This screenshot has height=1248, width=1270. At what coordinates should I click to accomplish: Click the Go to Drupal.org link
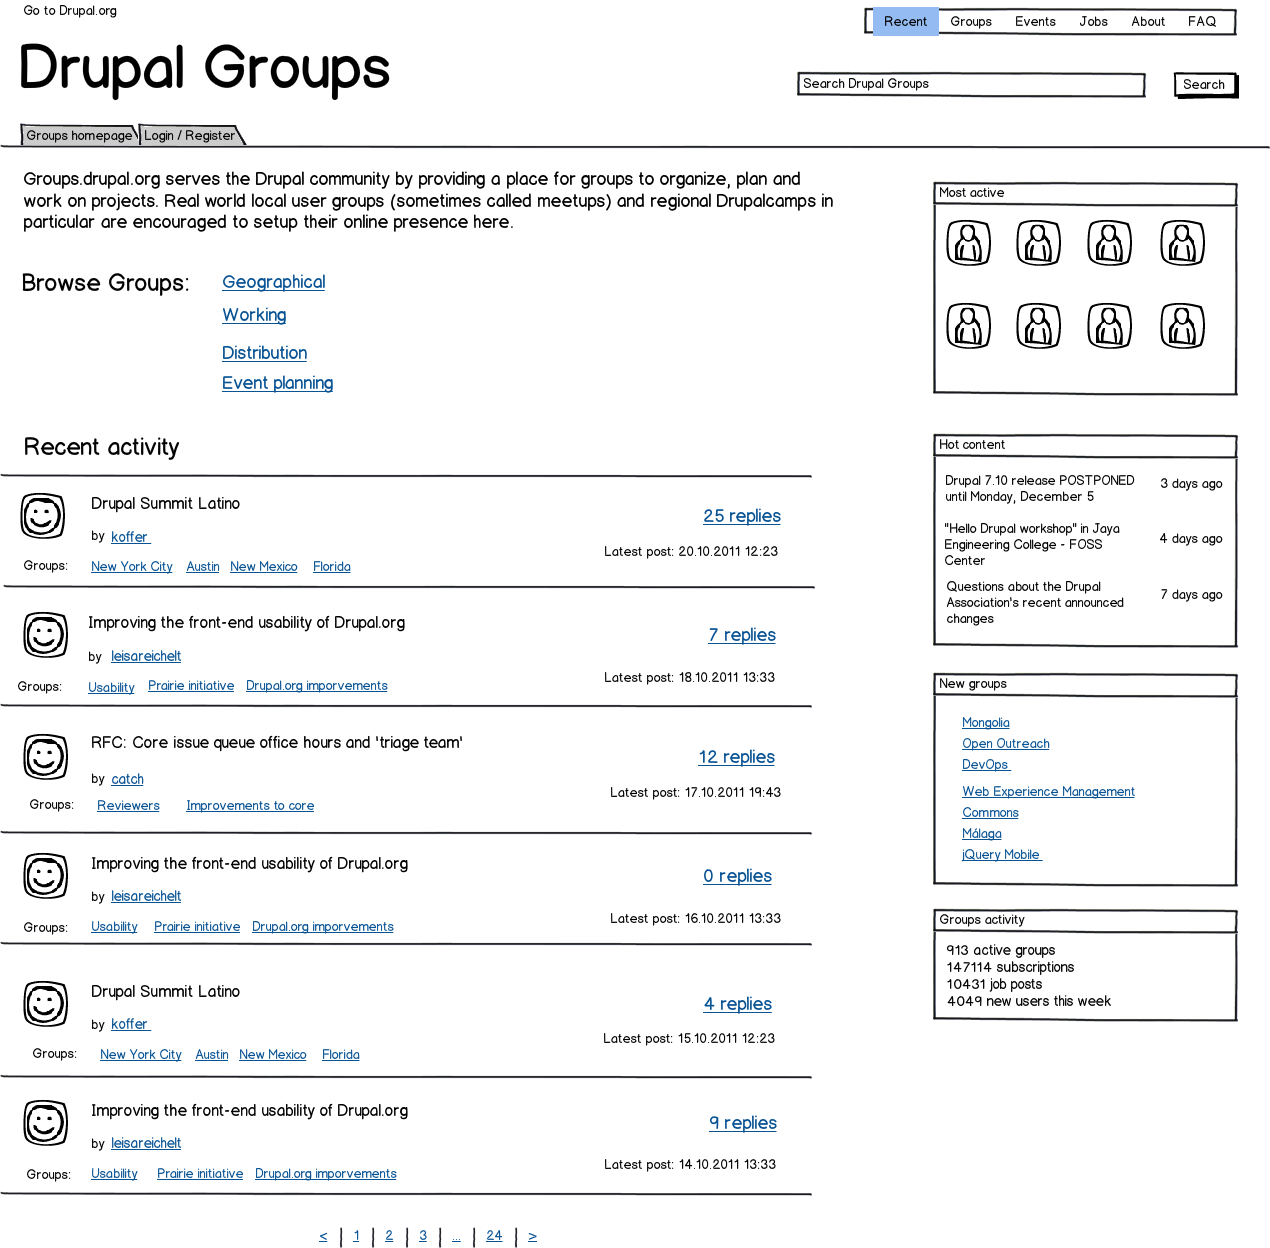pos(69,11)
